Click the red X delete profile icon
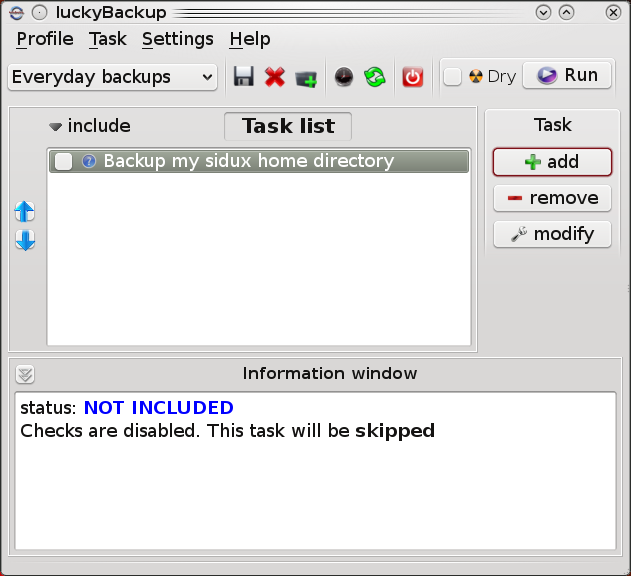Screen dimensions: 631x576 tap(274, 77)
